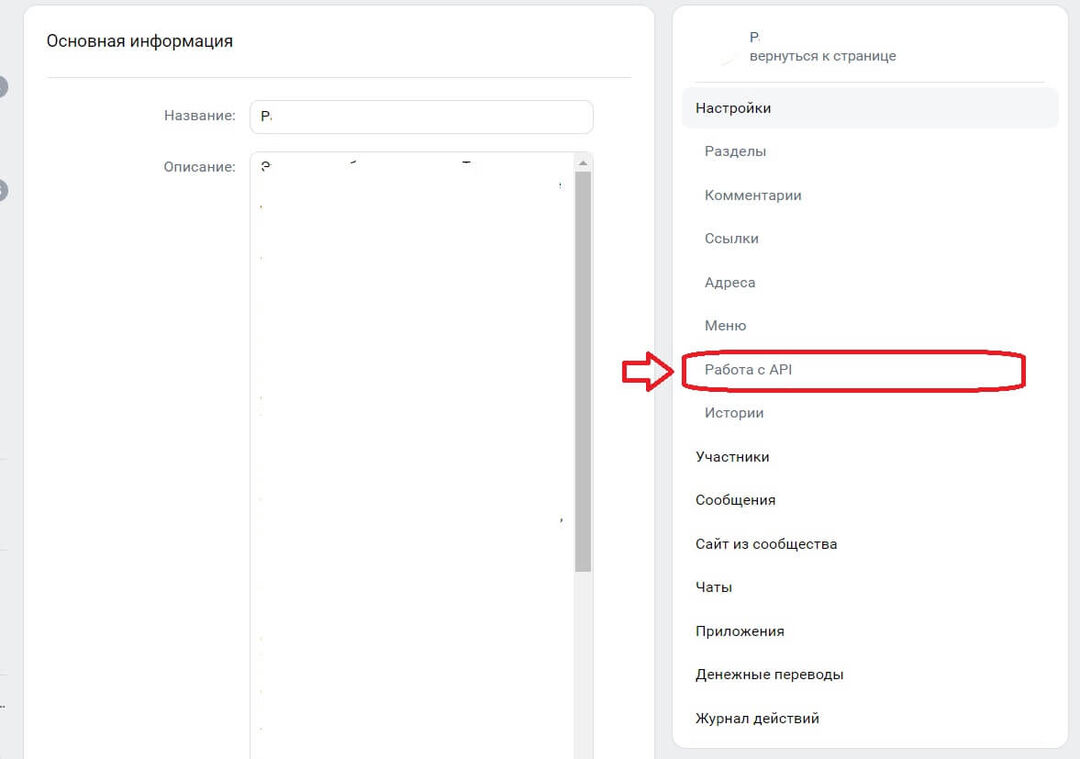
Task: Open the "Ссылки" settings section
Action: pyautogui.click(x=731, y=238)
